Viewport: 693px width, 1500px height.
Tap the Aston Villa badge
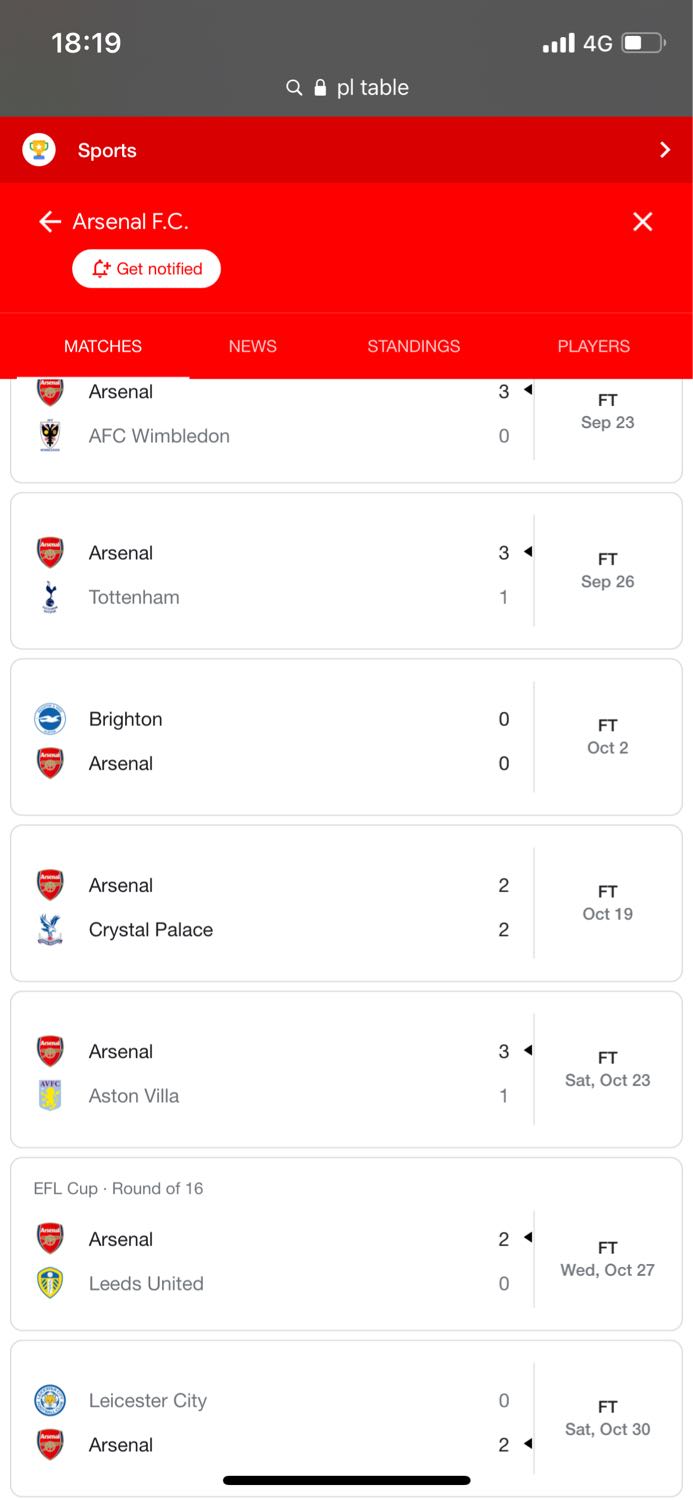point(50,1096)
